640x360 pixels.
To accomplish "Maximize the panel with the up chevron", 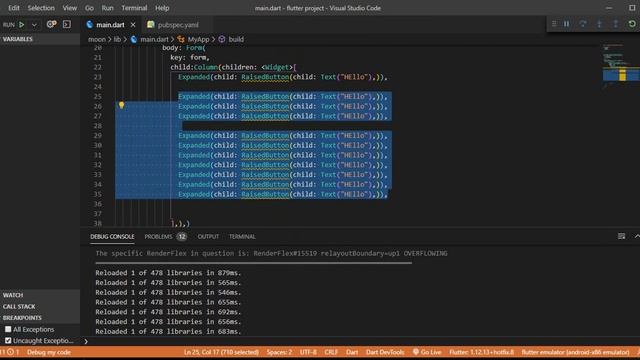I will coord(637,236).
